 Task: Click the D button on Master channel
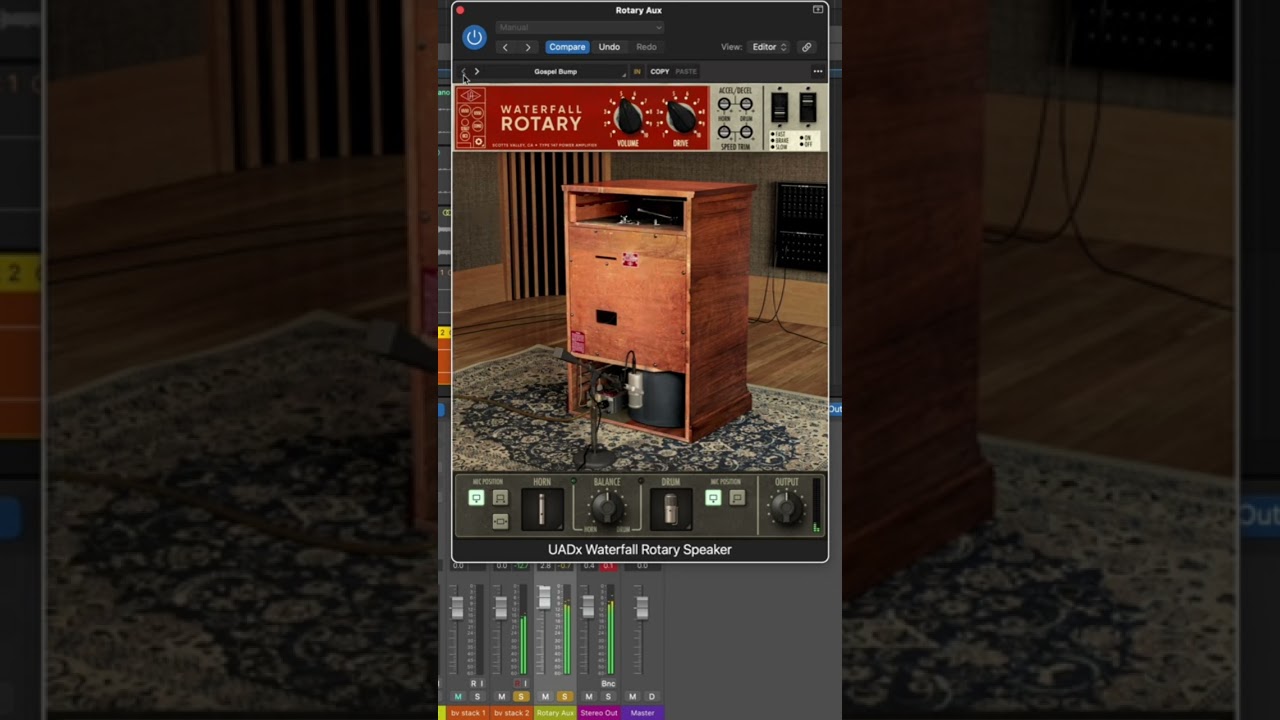point(652,696)
